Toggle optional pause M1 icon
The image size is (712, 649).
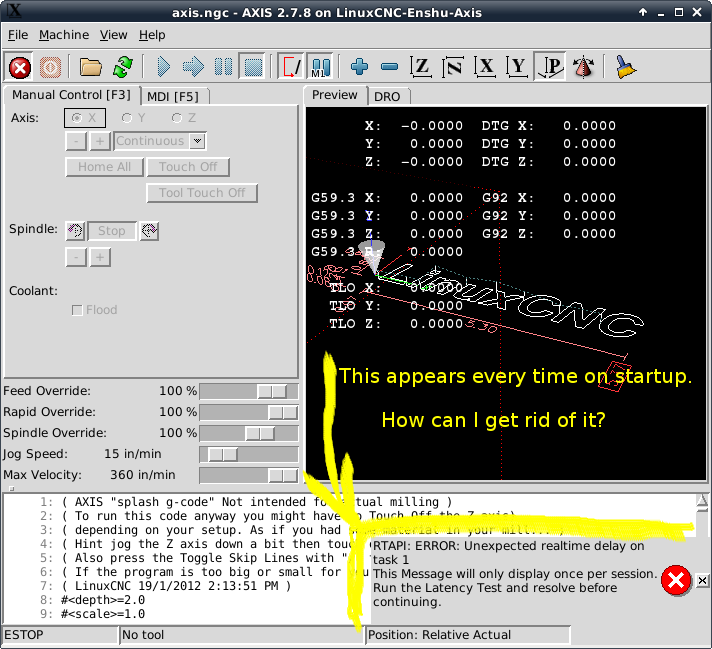(321, 67)
